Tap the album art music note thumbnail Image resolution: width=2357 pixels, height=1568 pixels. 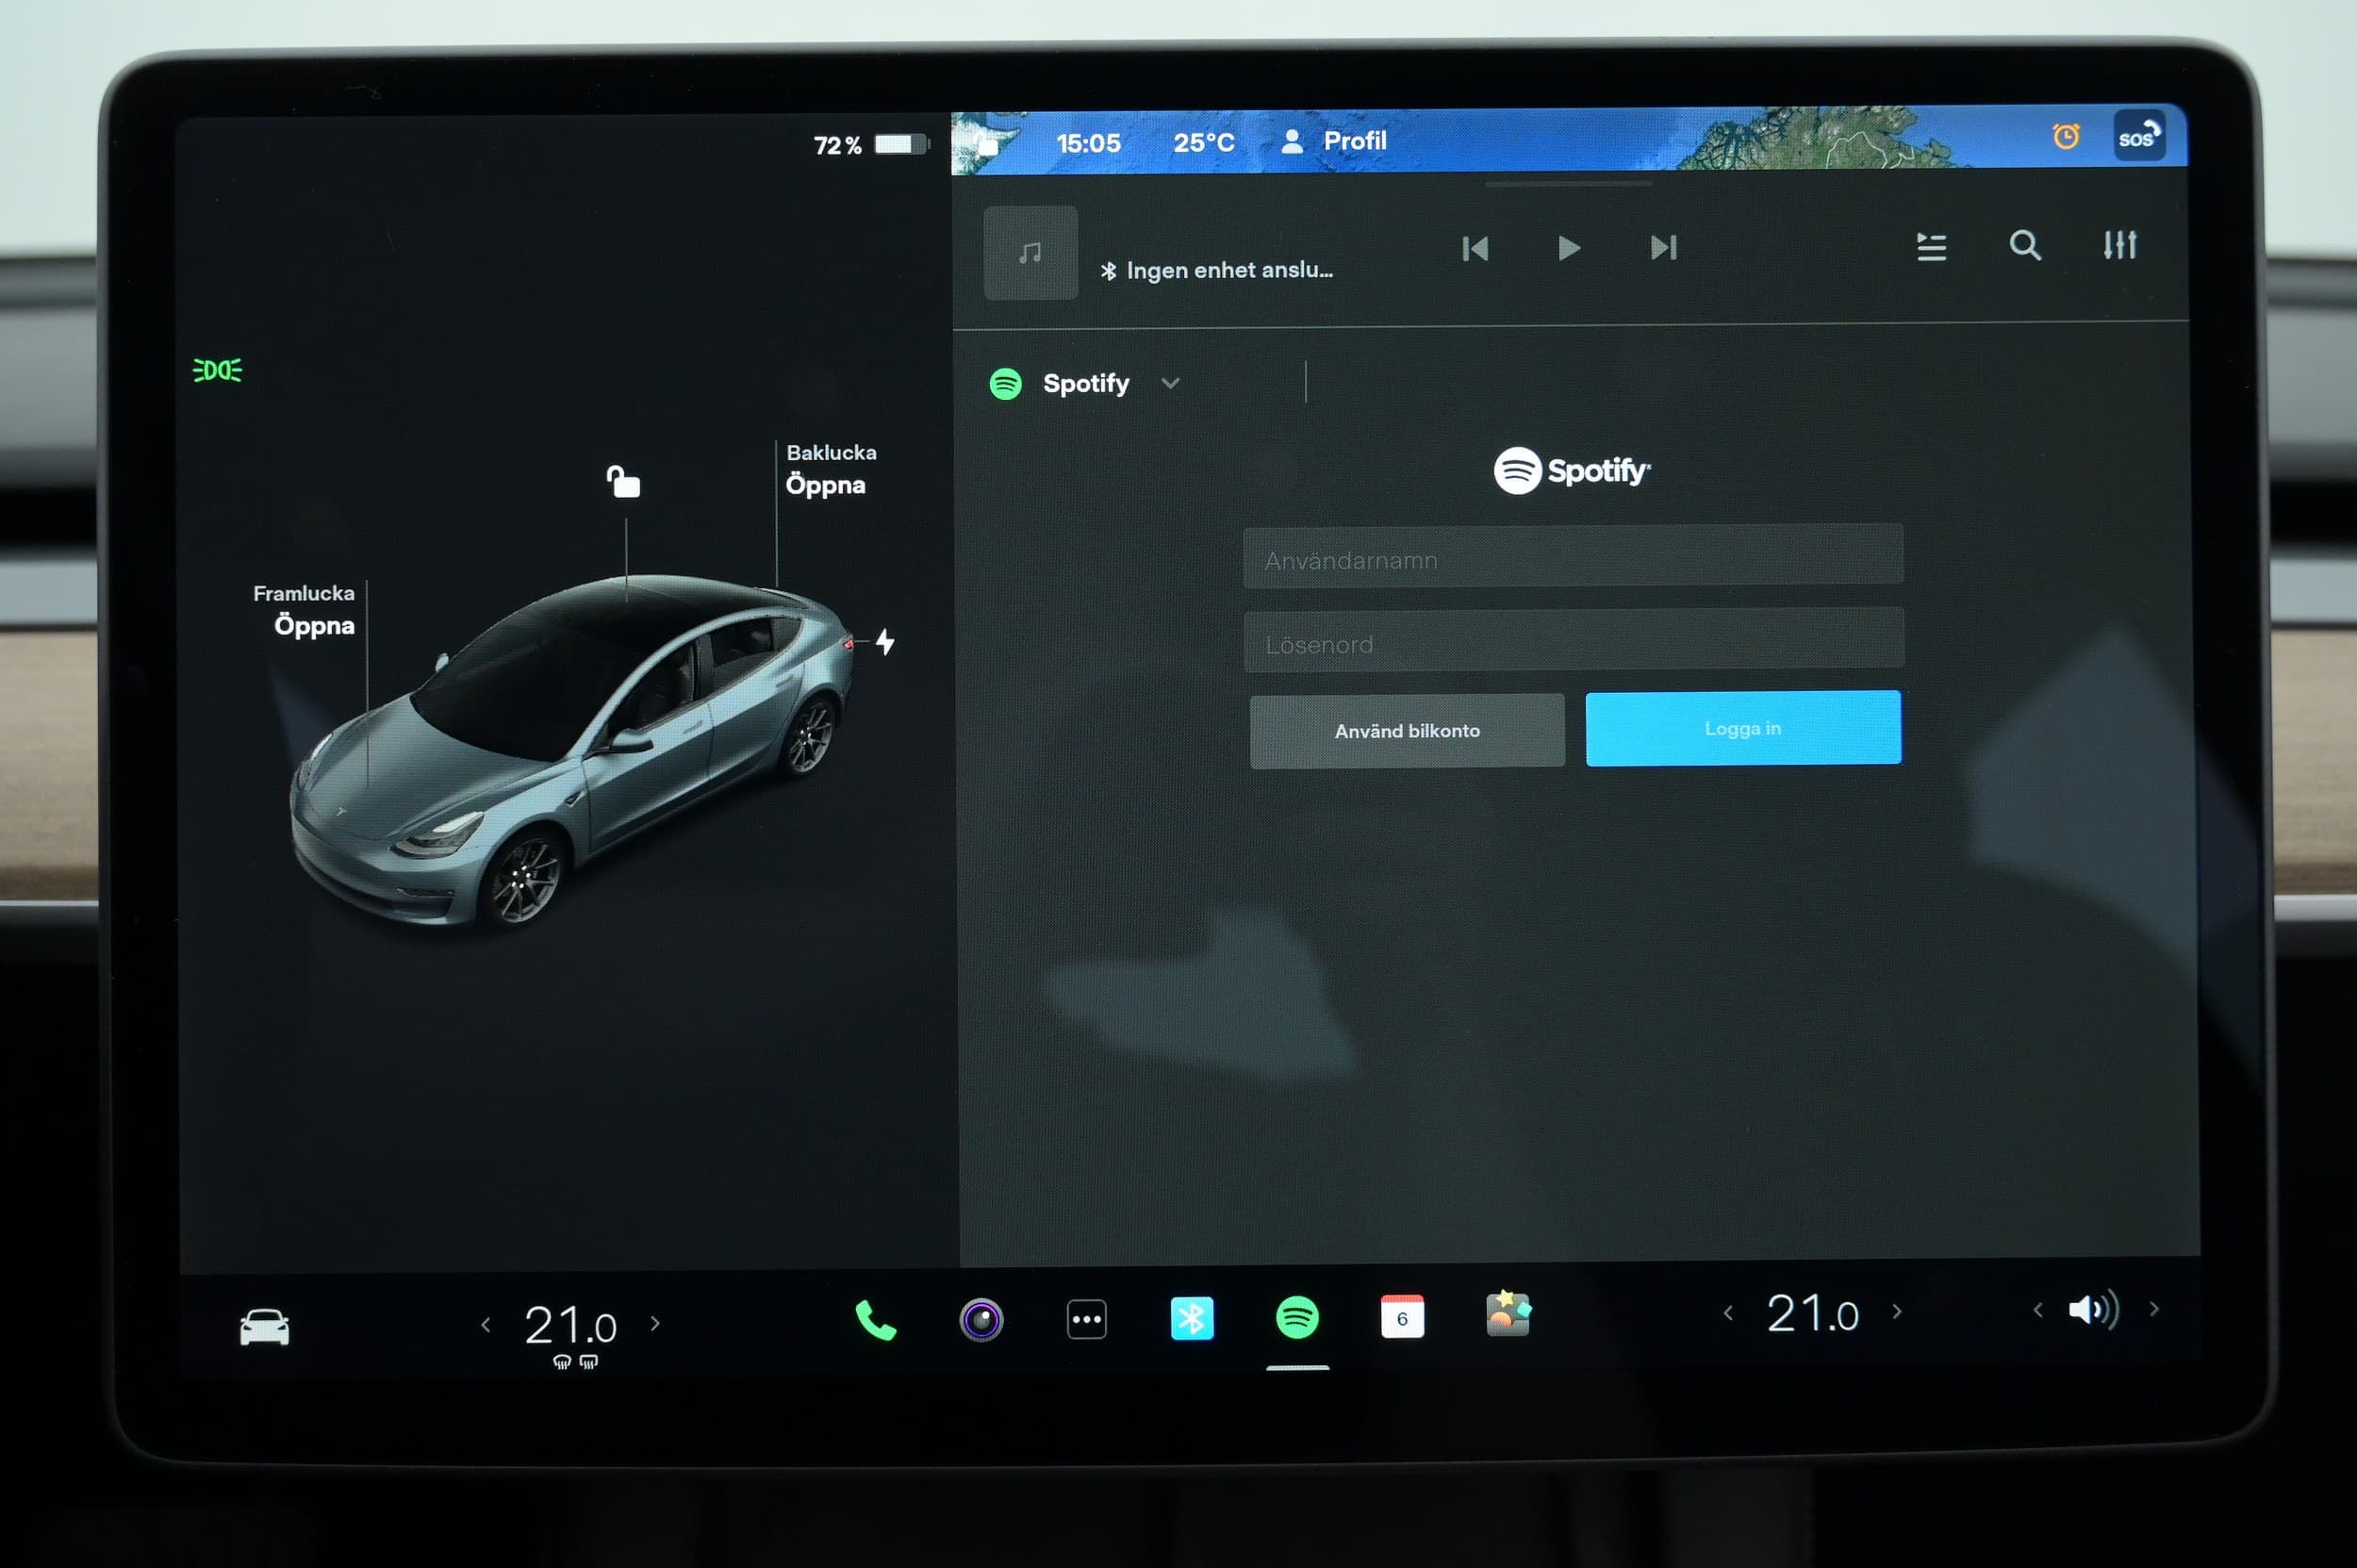click(1030, 253)
